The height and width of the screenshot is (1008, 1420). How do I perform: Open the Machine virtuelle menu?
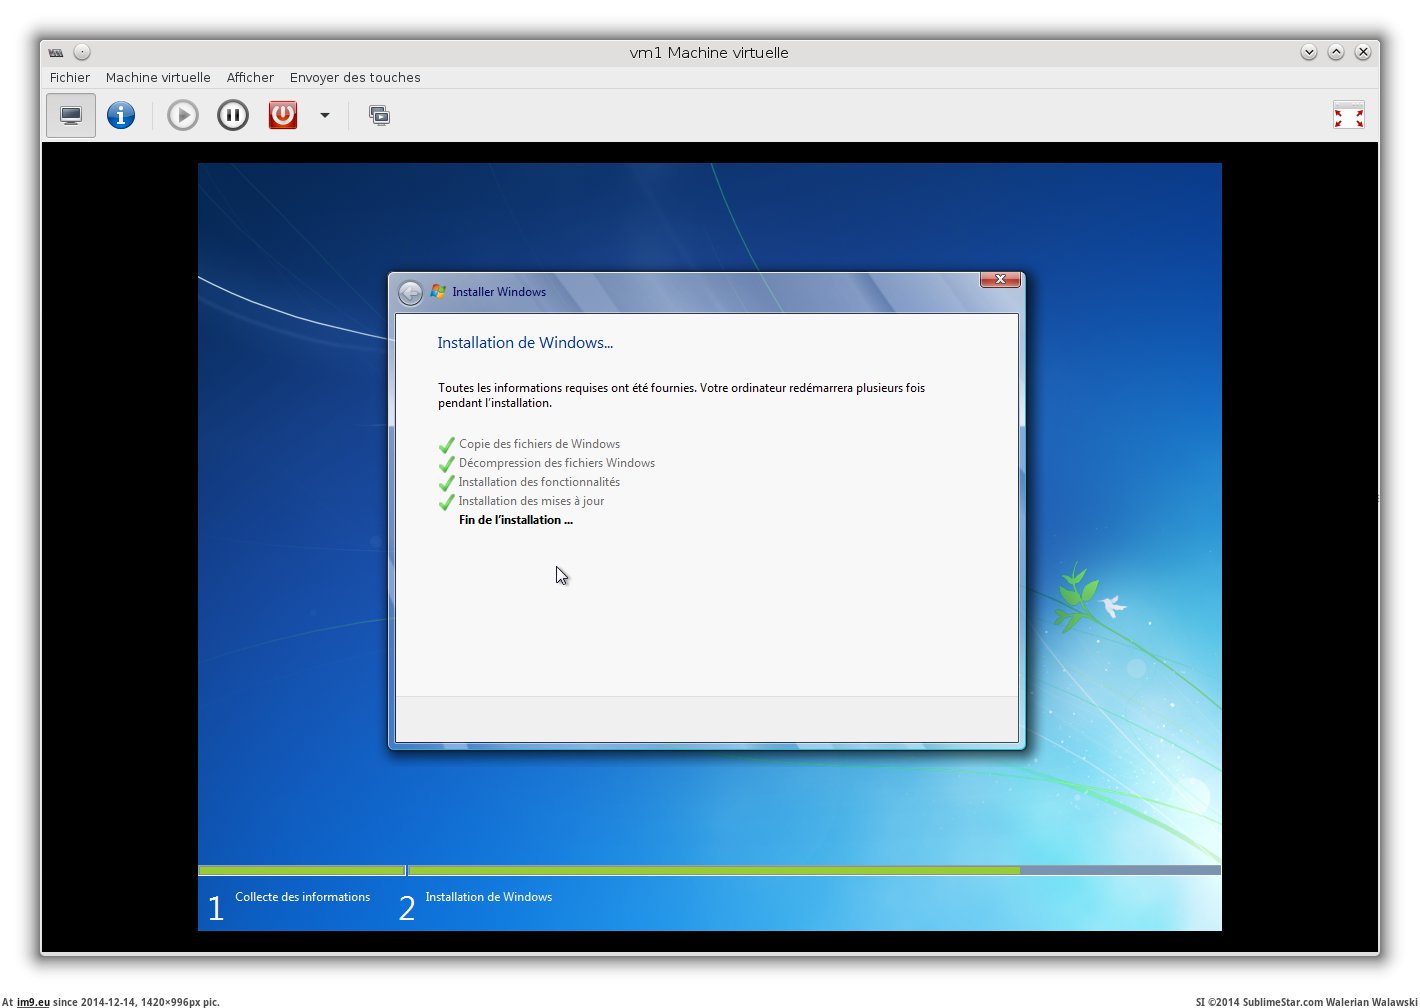click(158, 78)
